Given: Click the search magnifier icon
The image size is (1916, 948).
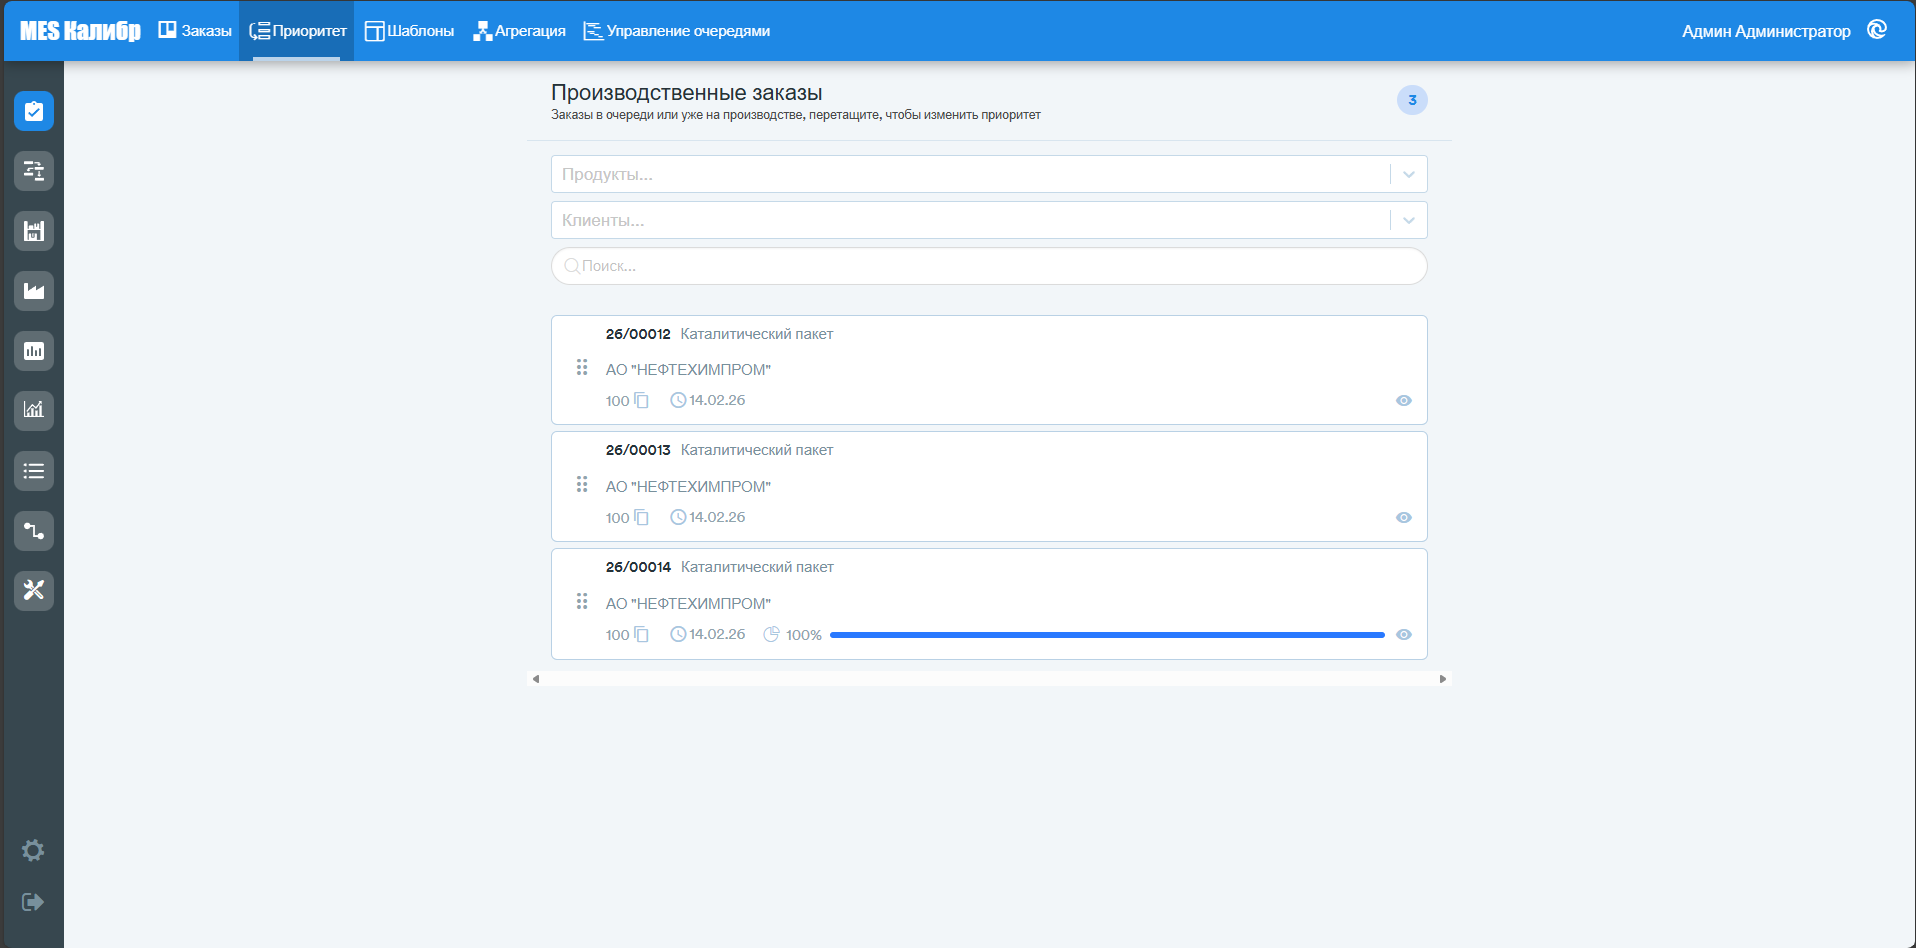Looking at the screenshot, I should click(x=572, y=266).
